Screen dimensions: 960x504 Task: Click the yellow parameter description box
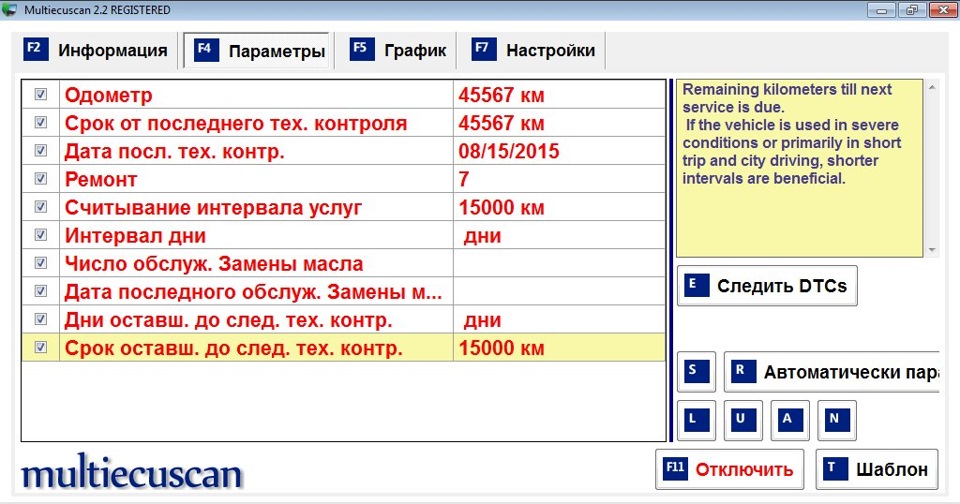(799, 168)
